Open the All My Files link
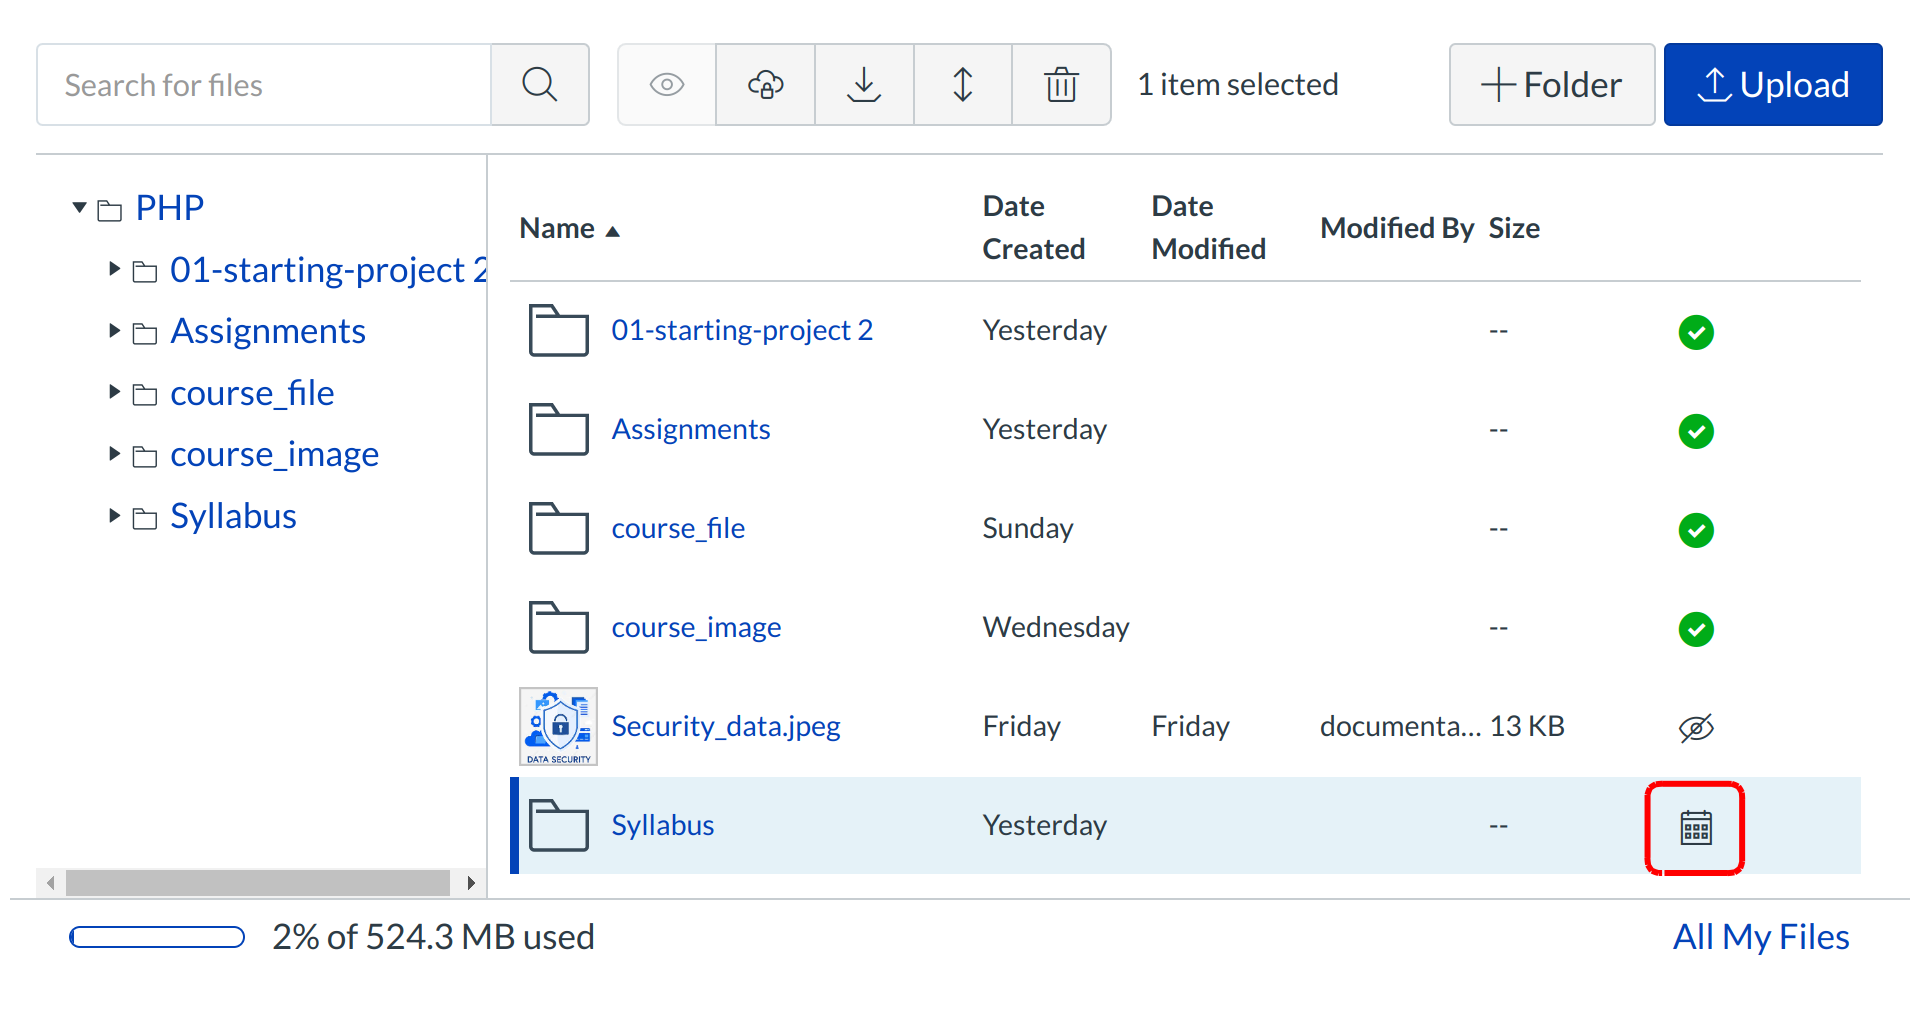 click(1760, 937)
